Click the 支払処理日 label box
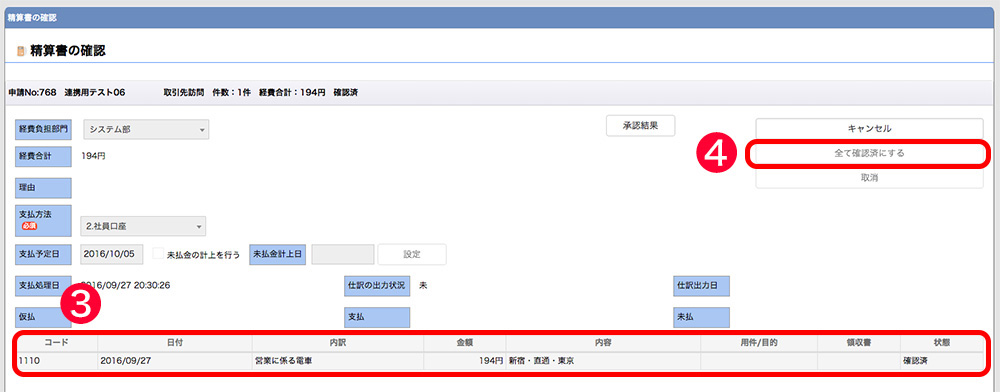This screenshot has height=392, width=1000. (x=43, y=286)
